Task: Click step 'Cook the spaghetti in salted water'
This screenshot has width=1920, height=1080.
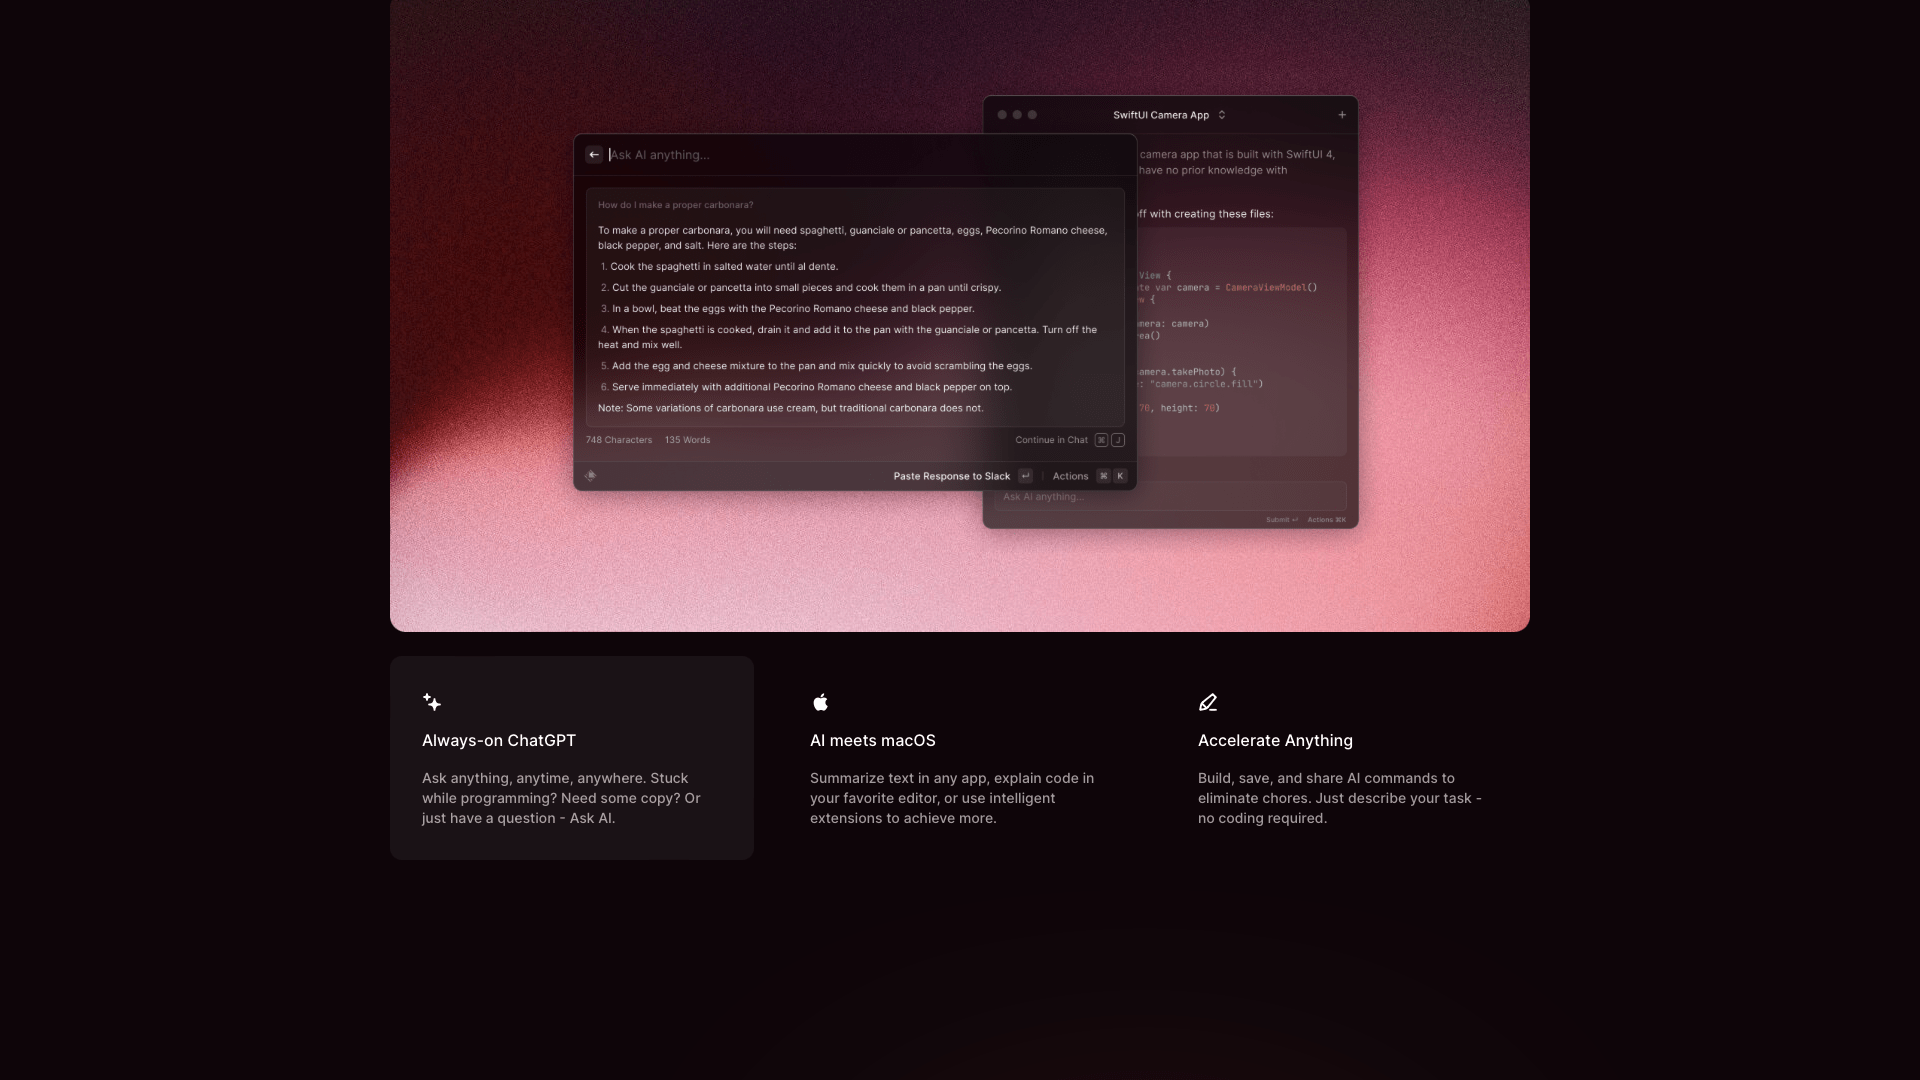Action: 724,267
